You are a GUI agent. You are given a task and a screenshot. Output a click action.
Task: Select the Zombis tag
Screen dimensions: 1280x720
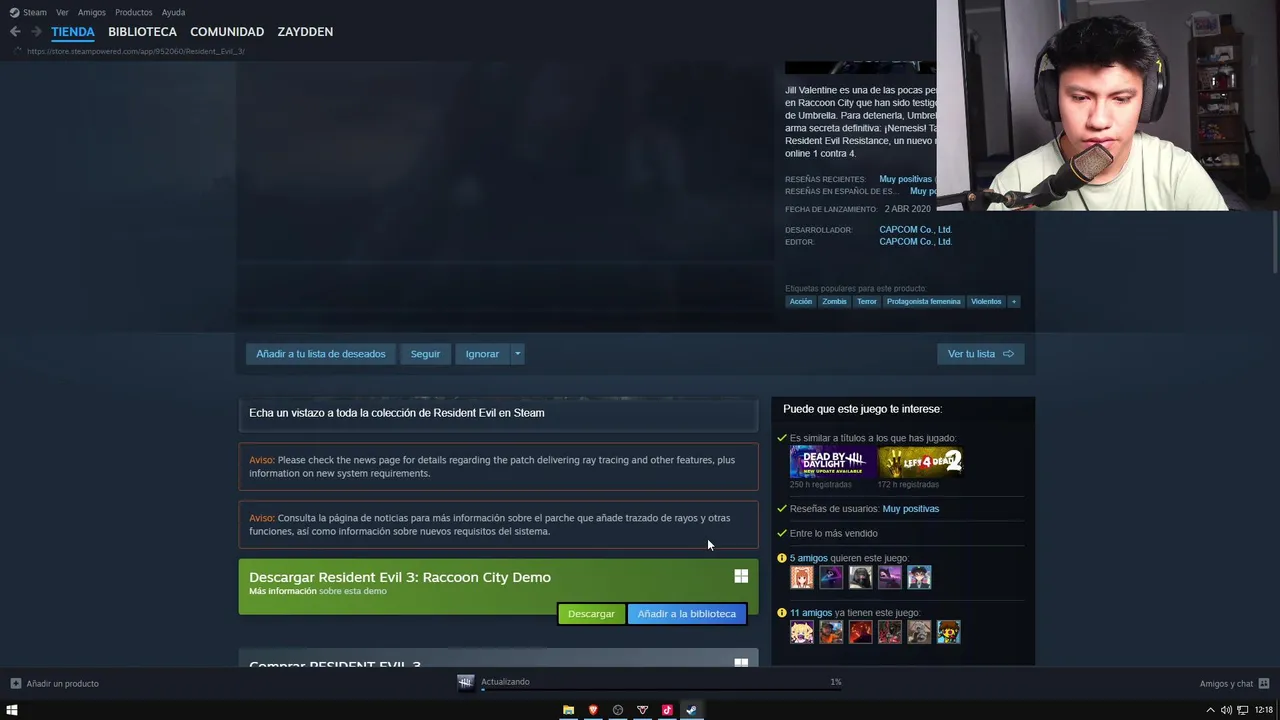click(x=834, y=301)
